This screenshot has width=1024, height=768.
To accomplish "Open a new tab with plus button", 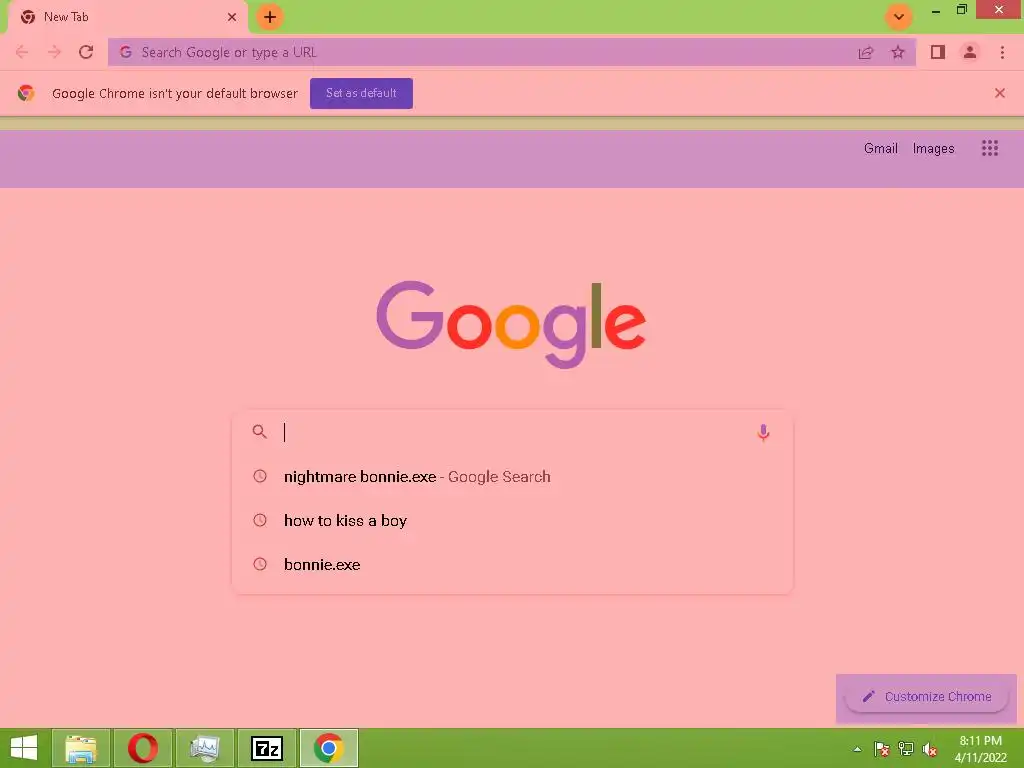I will (x=270, y=17).
